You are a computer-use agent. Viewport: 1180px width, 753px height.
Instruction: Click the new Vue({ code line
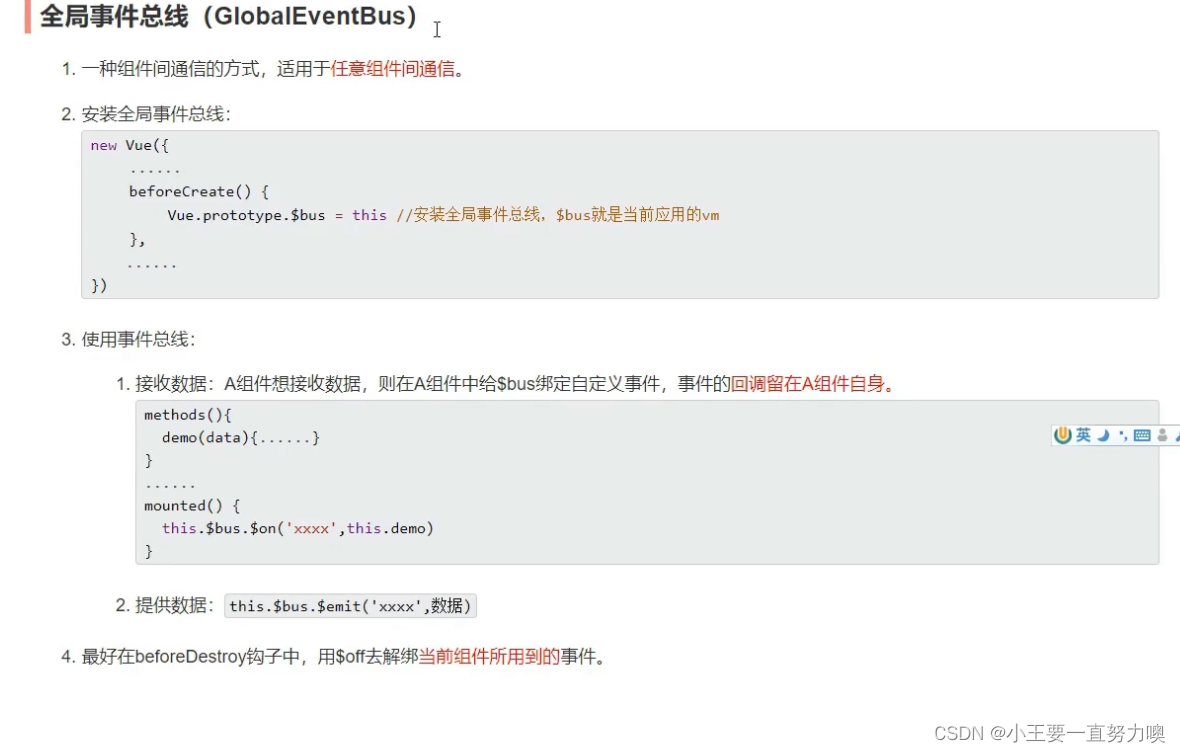[x=129, y=146]
